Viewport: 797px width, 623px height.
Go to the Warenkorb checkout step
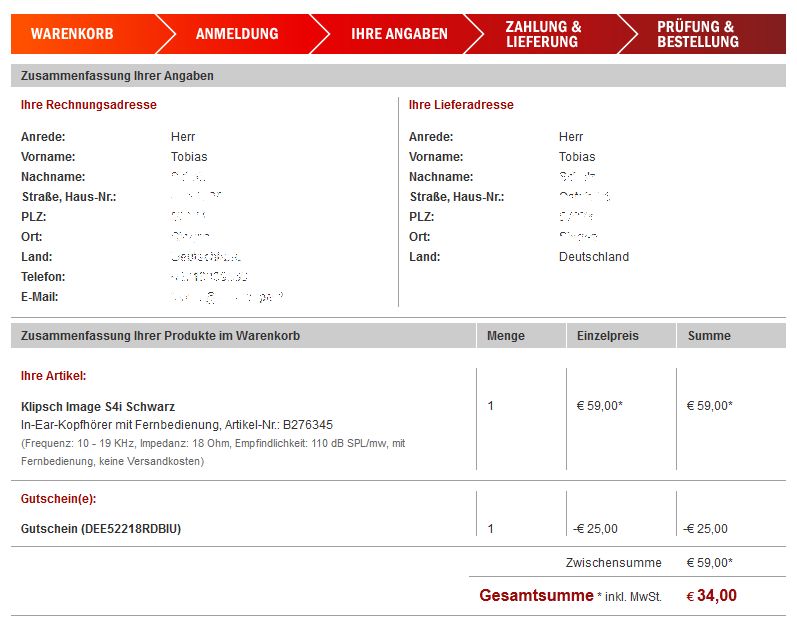pyautogui.click(x=72, y=34)
